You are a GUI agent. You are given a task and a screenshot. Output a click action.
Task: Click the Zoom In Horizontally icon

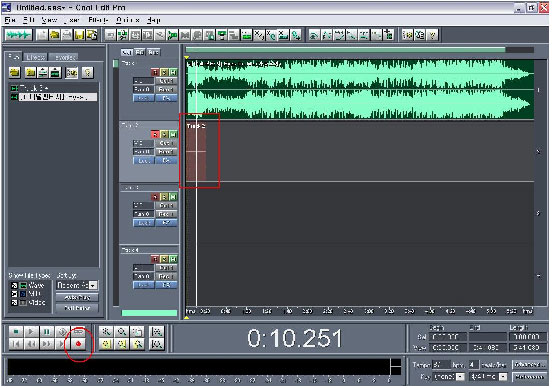(106, 332)
